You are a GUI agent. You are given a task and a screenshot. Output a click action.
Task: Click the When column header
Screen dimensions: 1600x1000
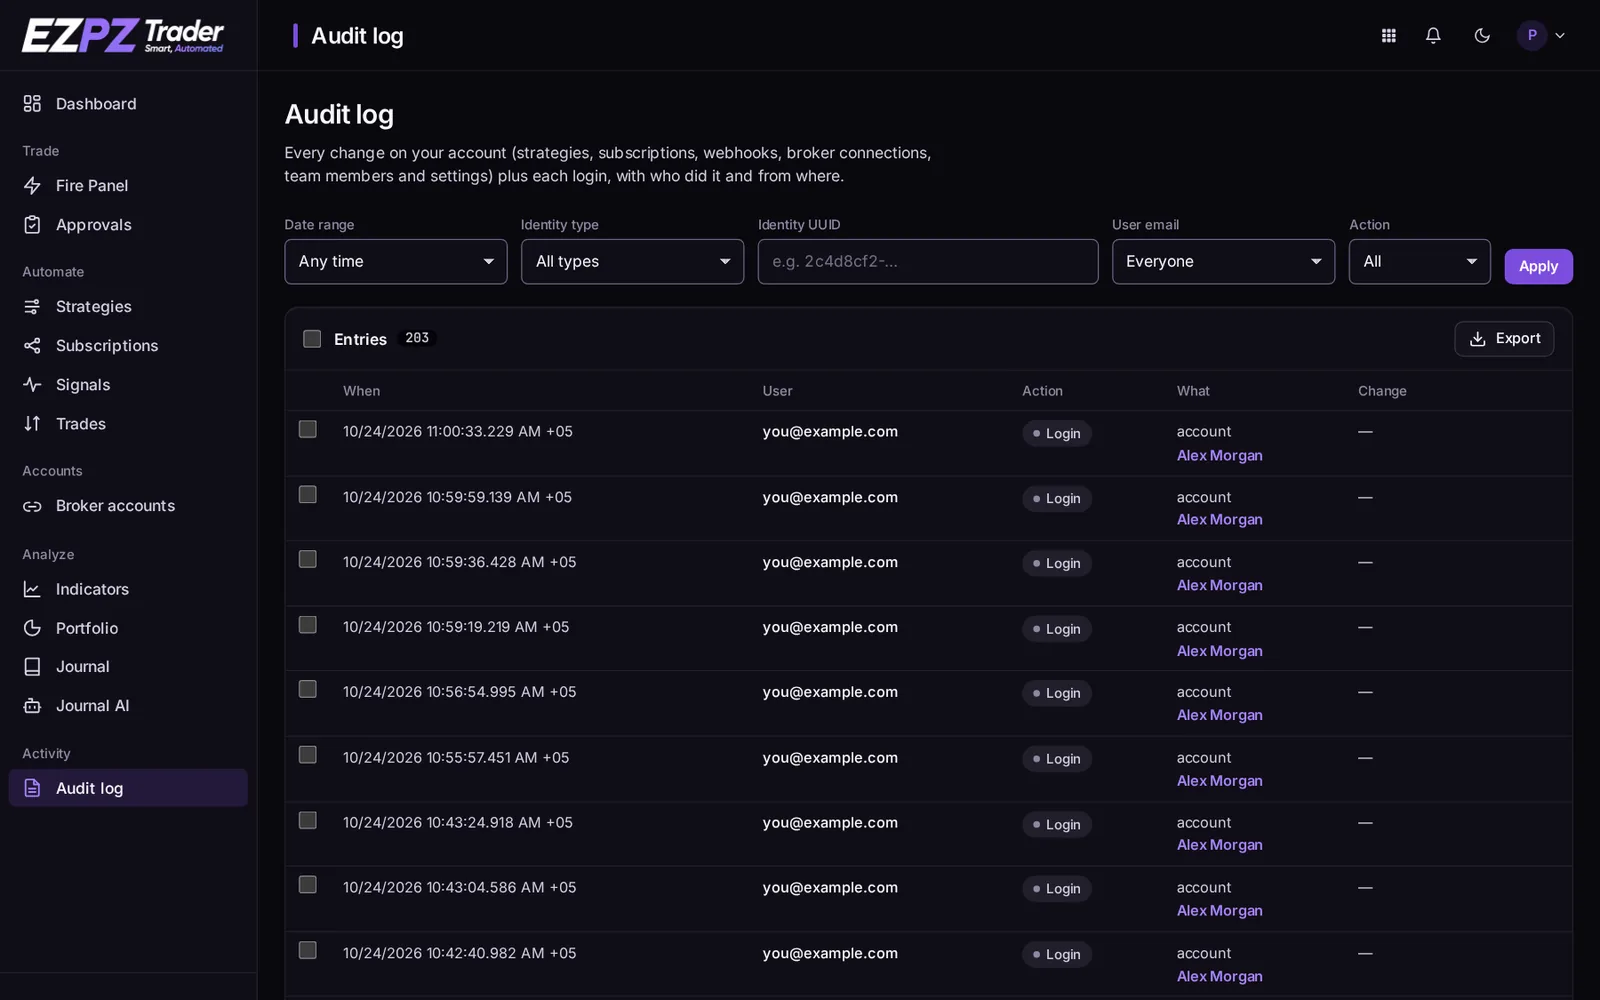click(361, 391)
